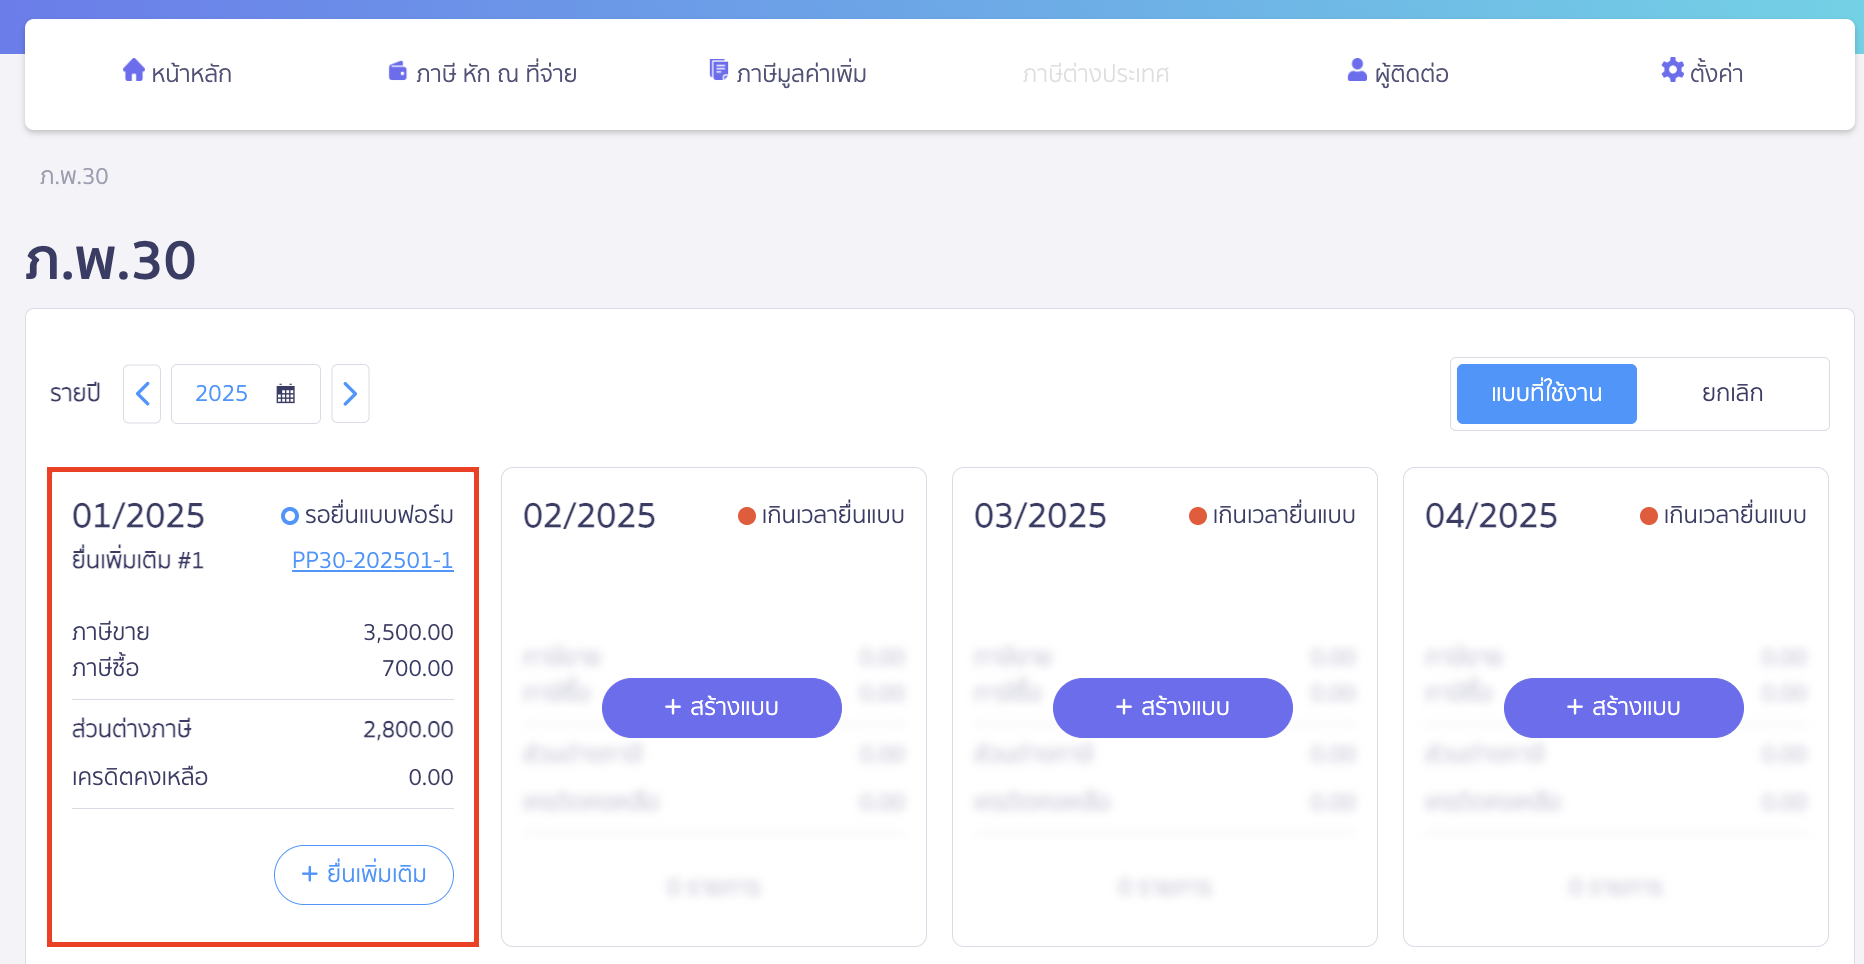Viewport: 1864px width, 964px height.
Task: Click the ภ.พ.30 breadcrumb text
Action: click(x=74, y=177)
